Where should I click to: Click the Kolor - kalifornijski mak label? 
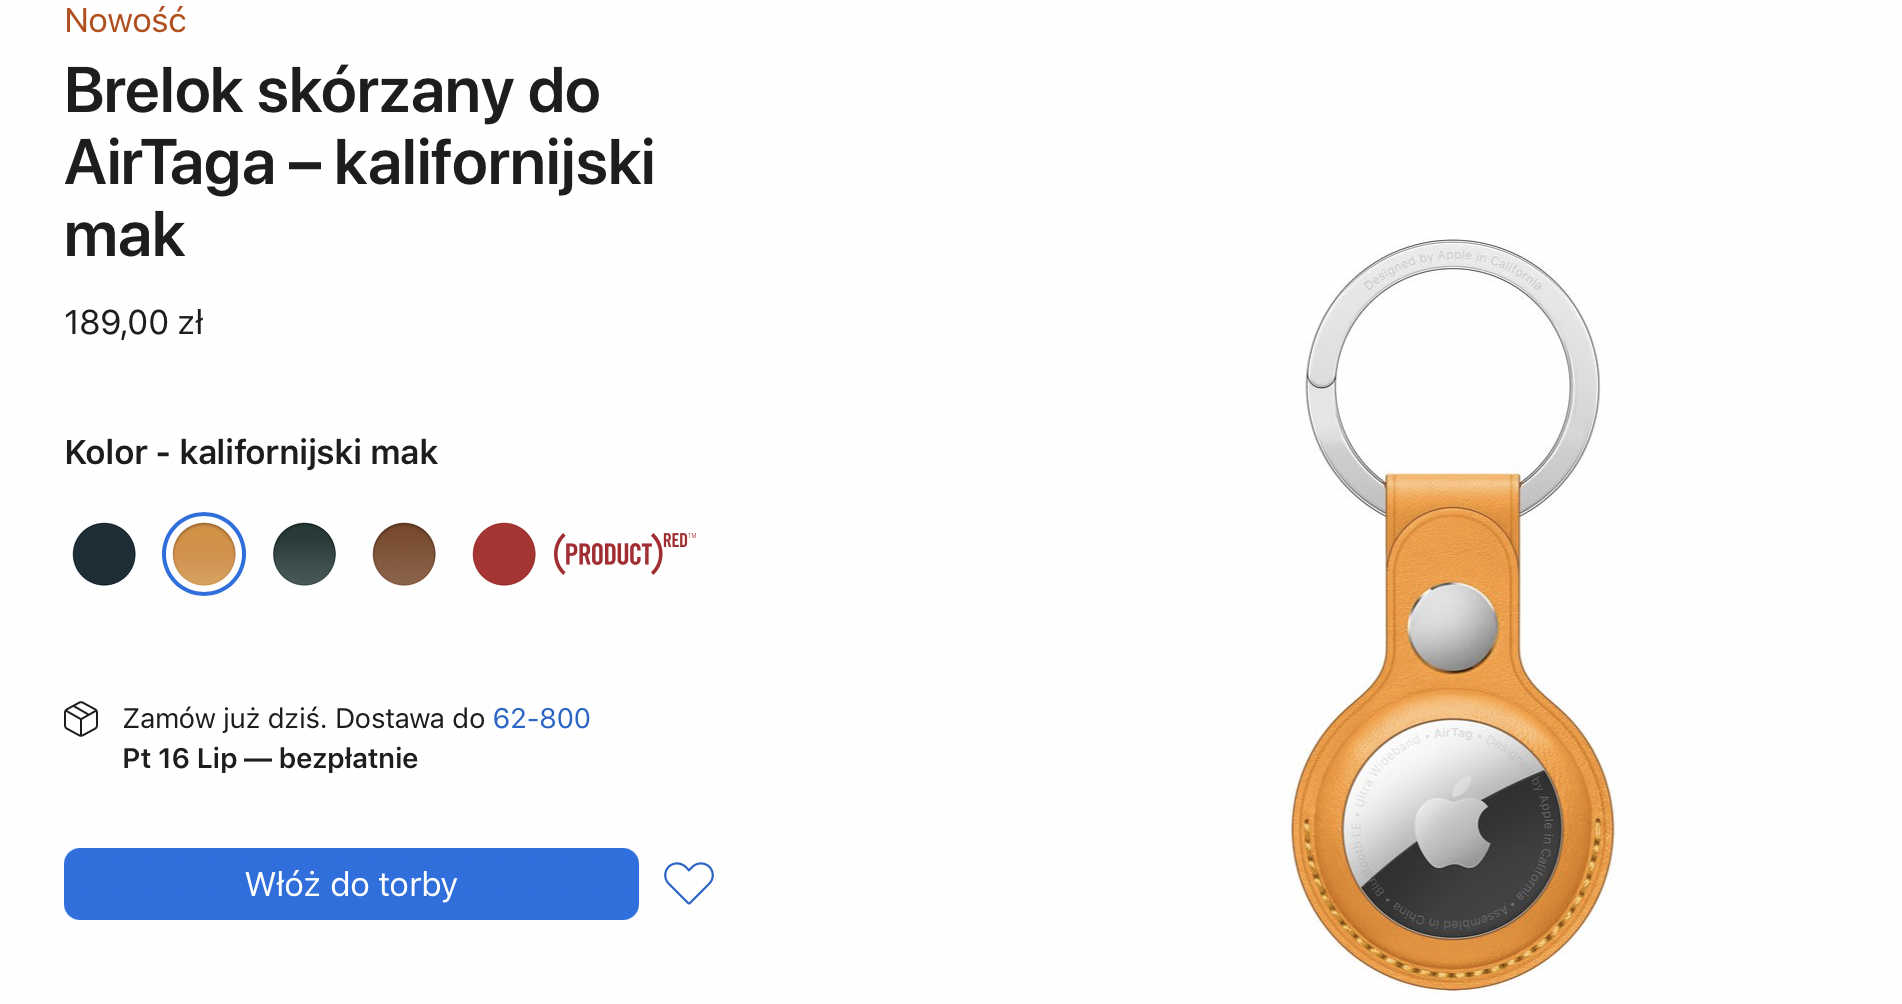(x=251, y=452)
